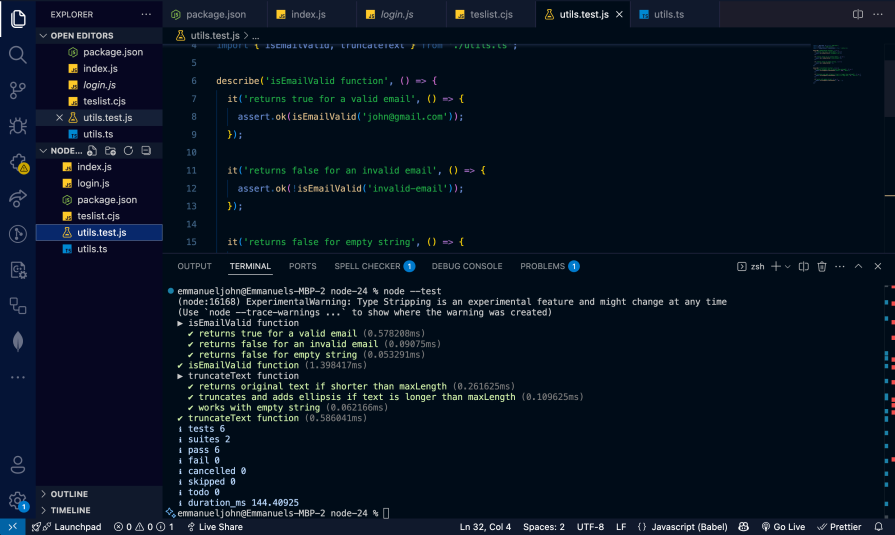
Task: Switch to login.js editor tab
Action: tap(401, 14)
